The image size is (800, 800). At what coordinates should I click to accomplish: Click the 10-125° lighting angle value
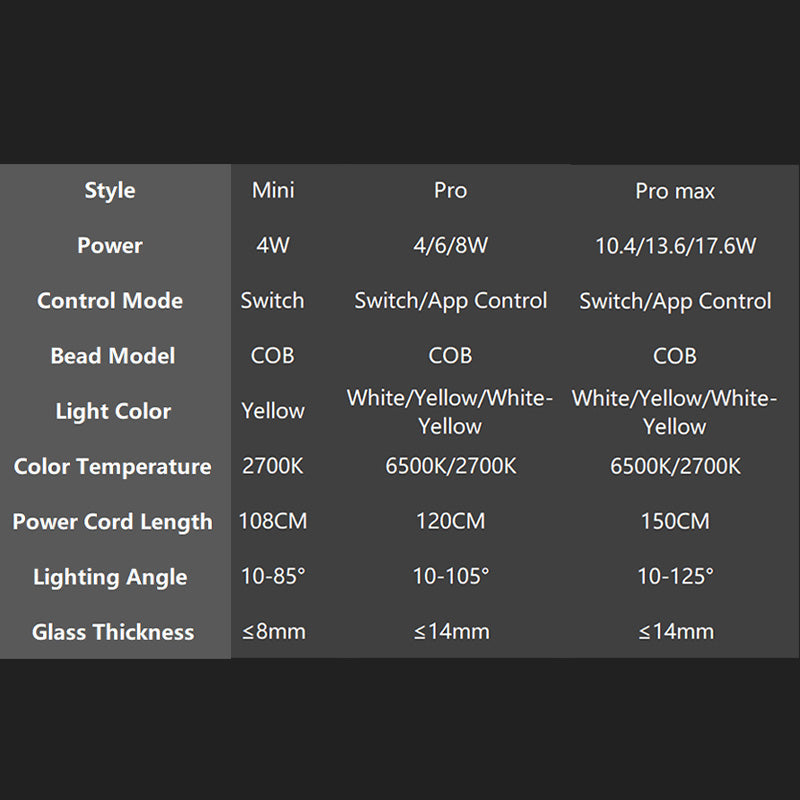675,576
